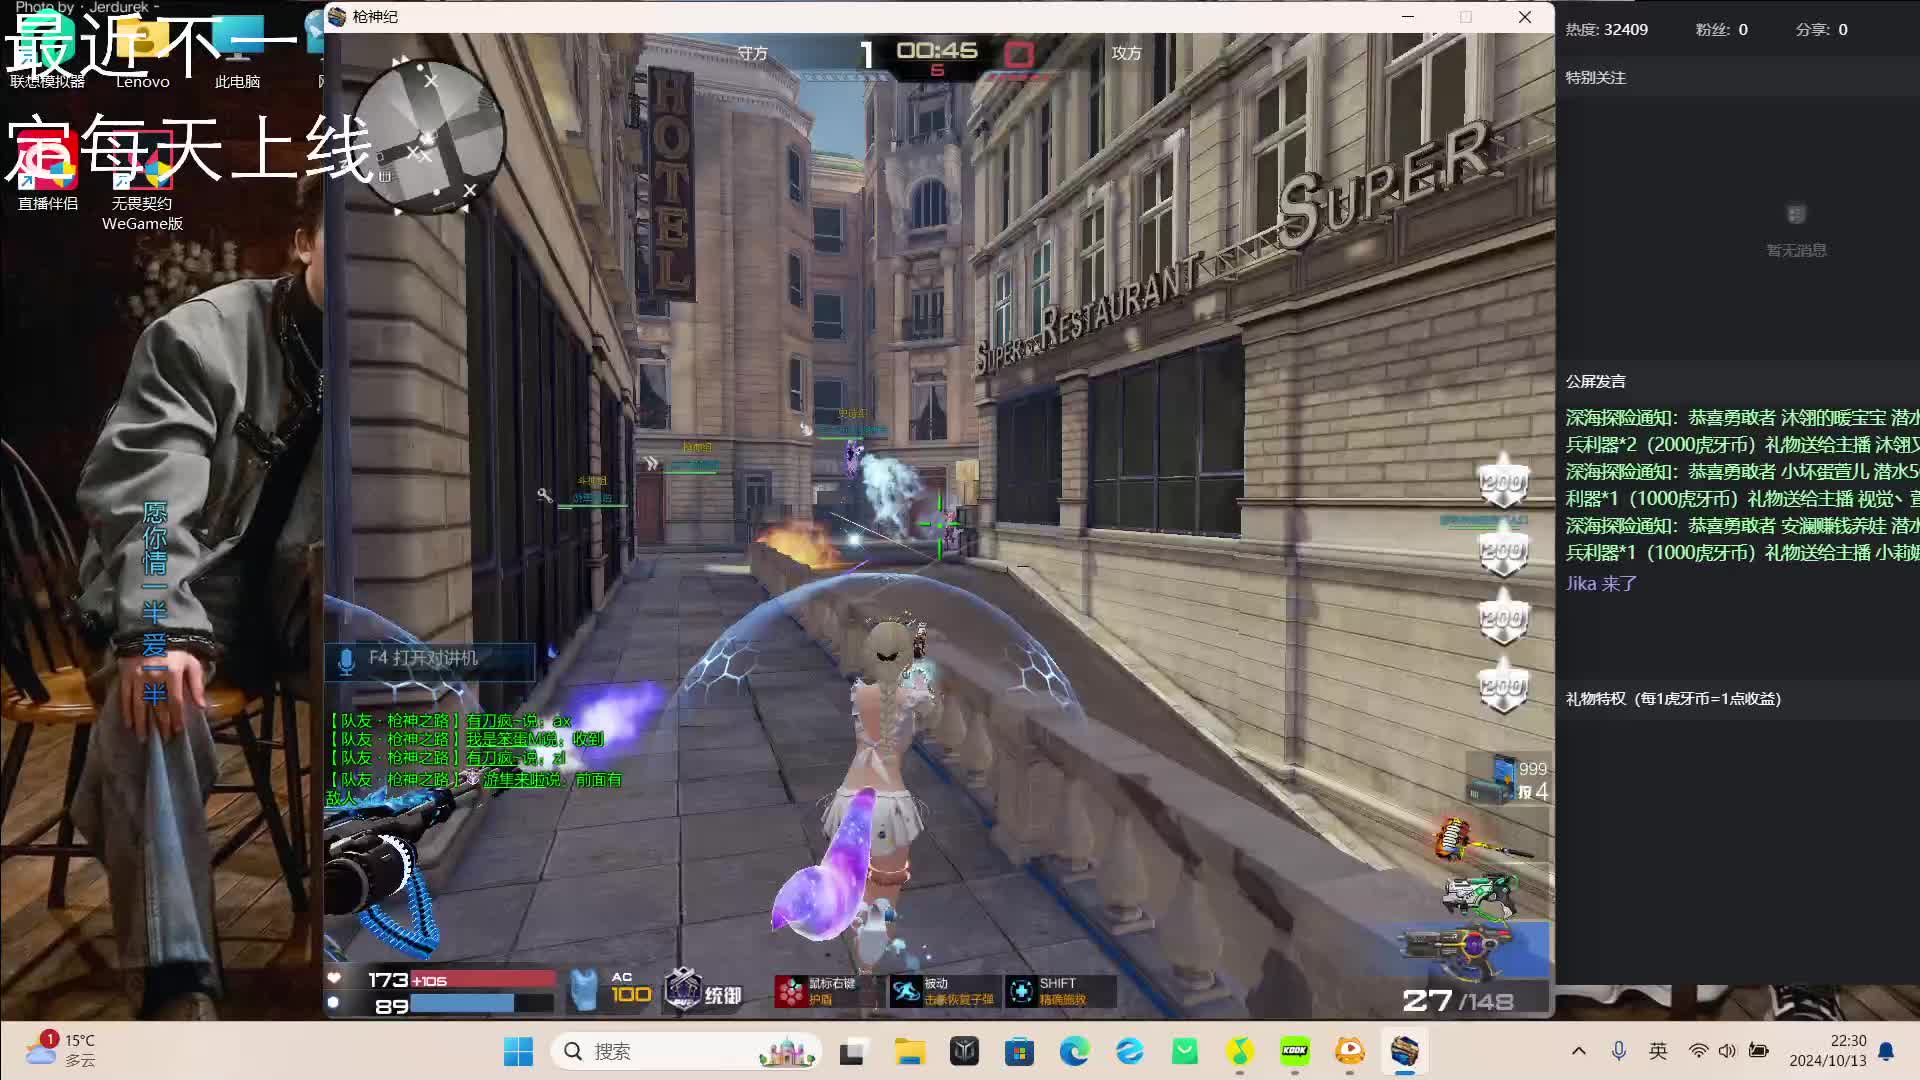Click the Windows Start button
The width and height of the screenshot is (1920, 1080).
[518, 1051]
